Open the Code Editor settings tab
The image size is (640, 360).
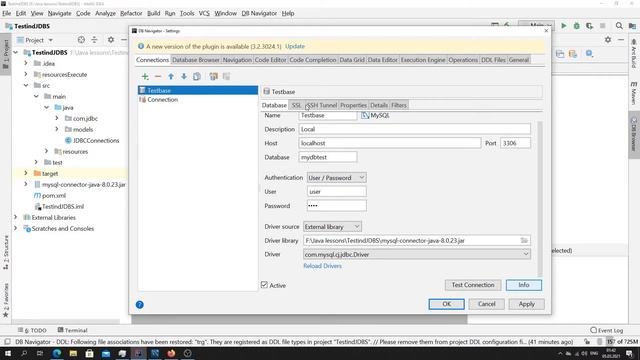click(x=270, y=60)
